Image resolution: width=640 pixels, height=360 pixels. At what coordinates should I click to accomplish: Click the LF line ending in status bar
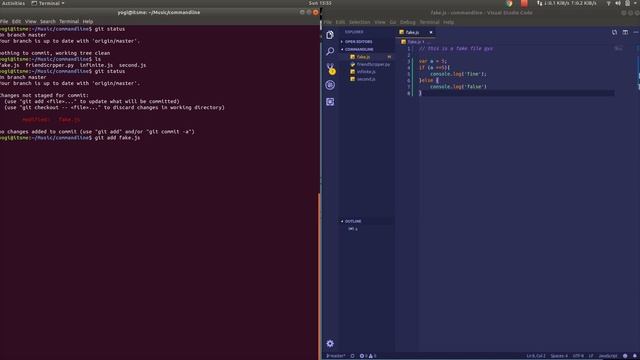coord(591,356)
